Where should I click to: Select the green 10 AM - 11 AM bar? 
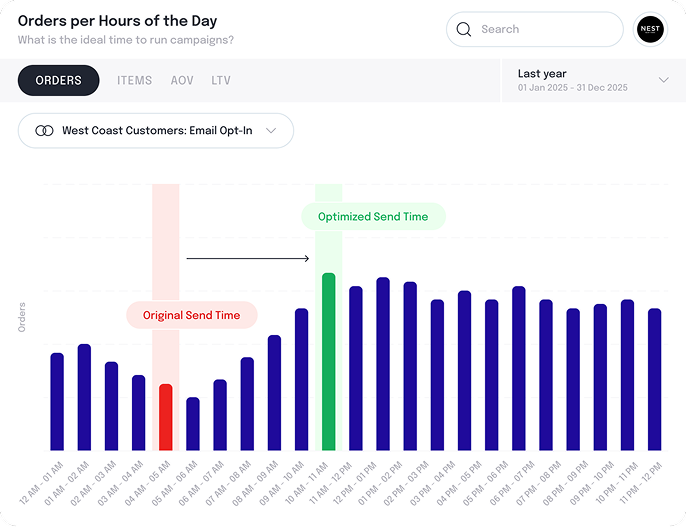(x=328, y=361)
